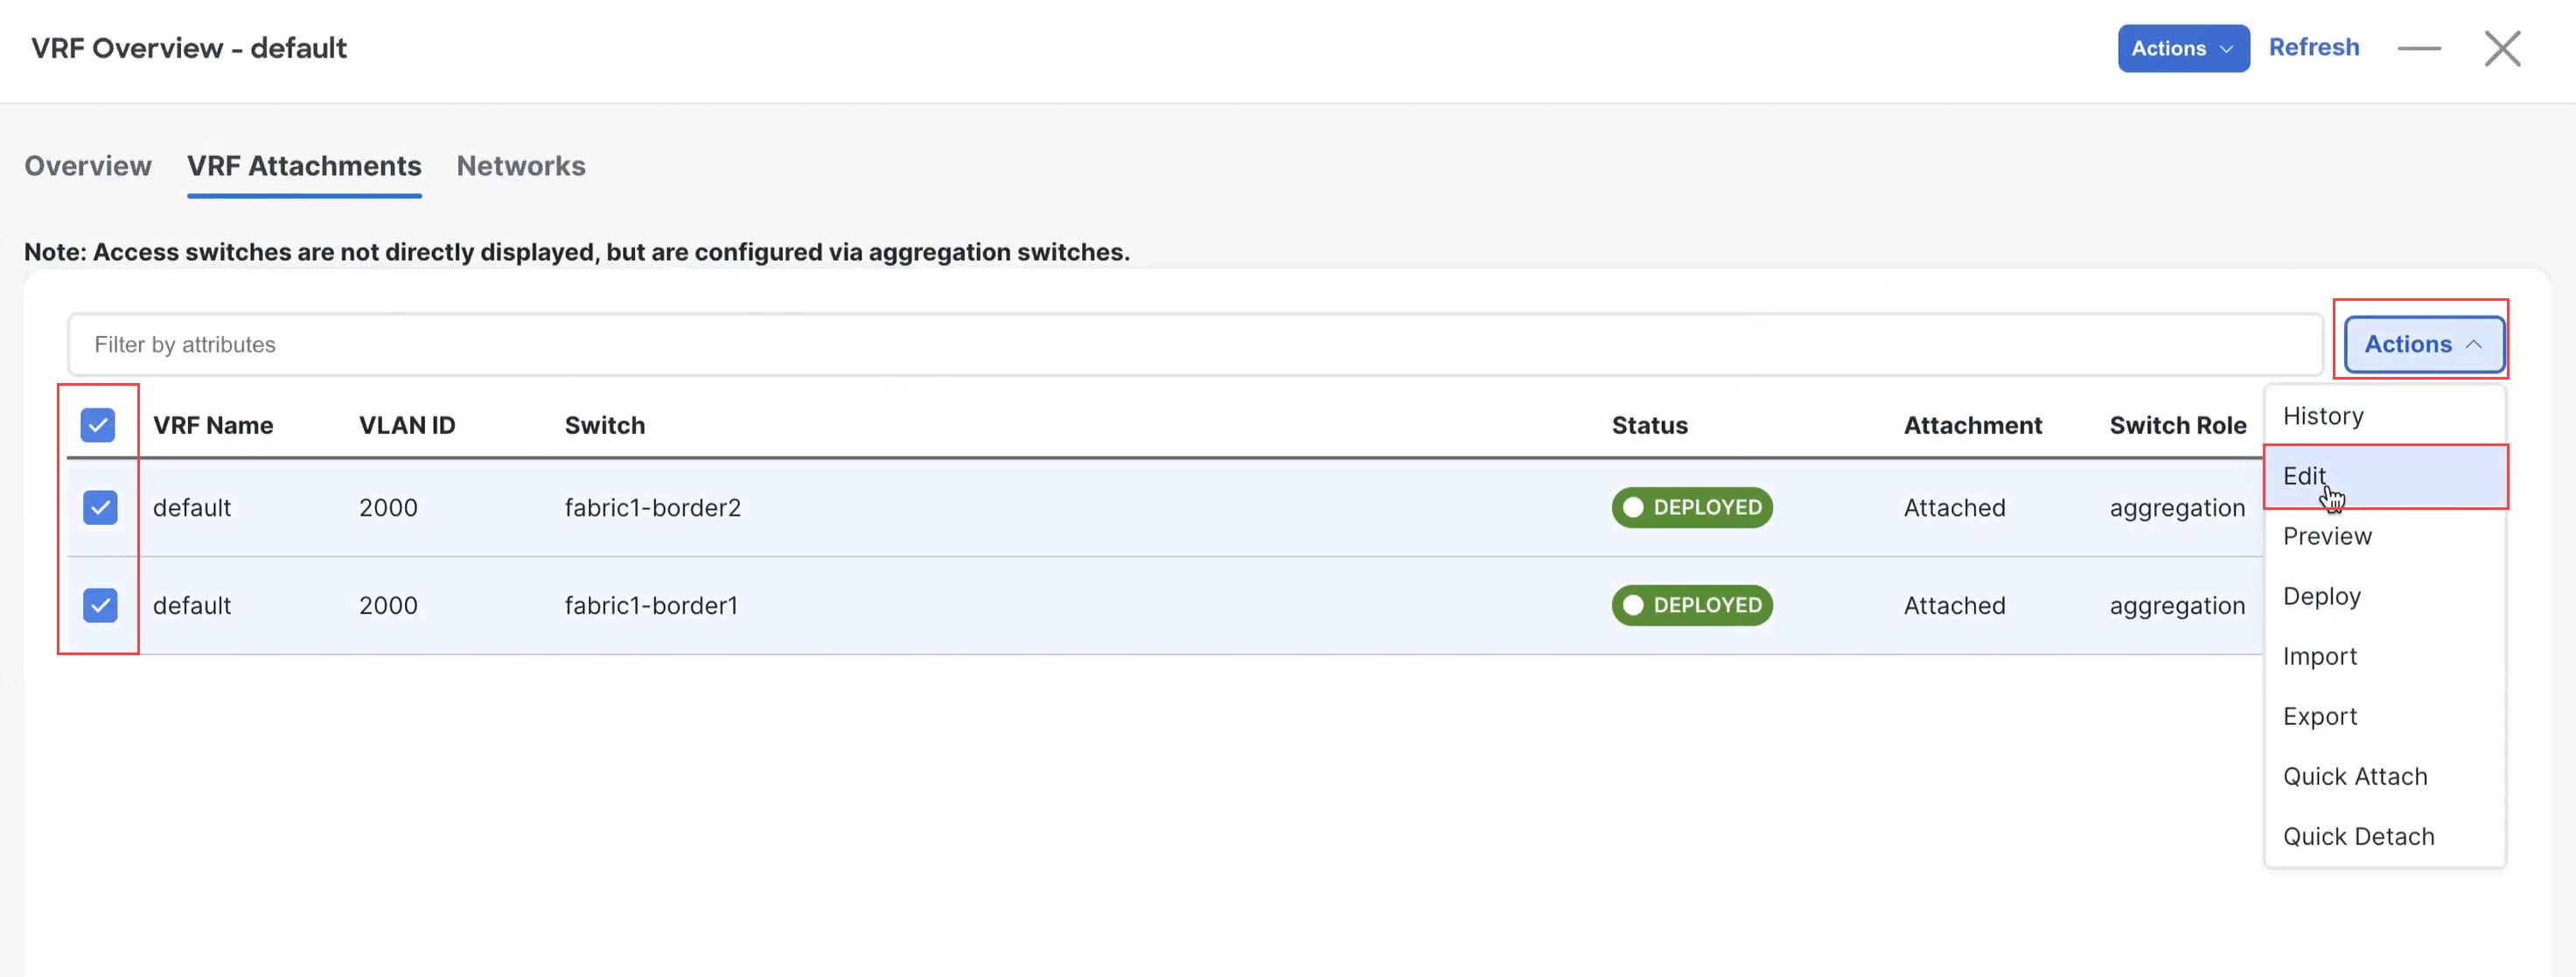Click the DEPLOYED status badge for fabric1-border2
2576x977 pixels.
[1691, 508]
